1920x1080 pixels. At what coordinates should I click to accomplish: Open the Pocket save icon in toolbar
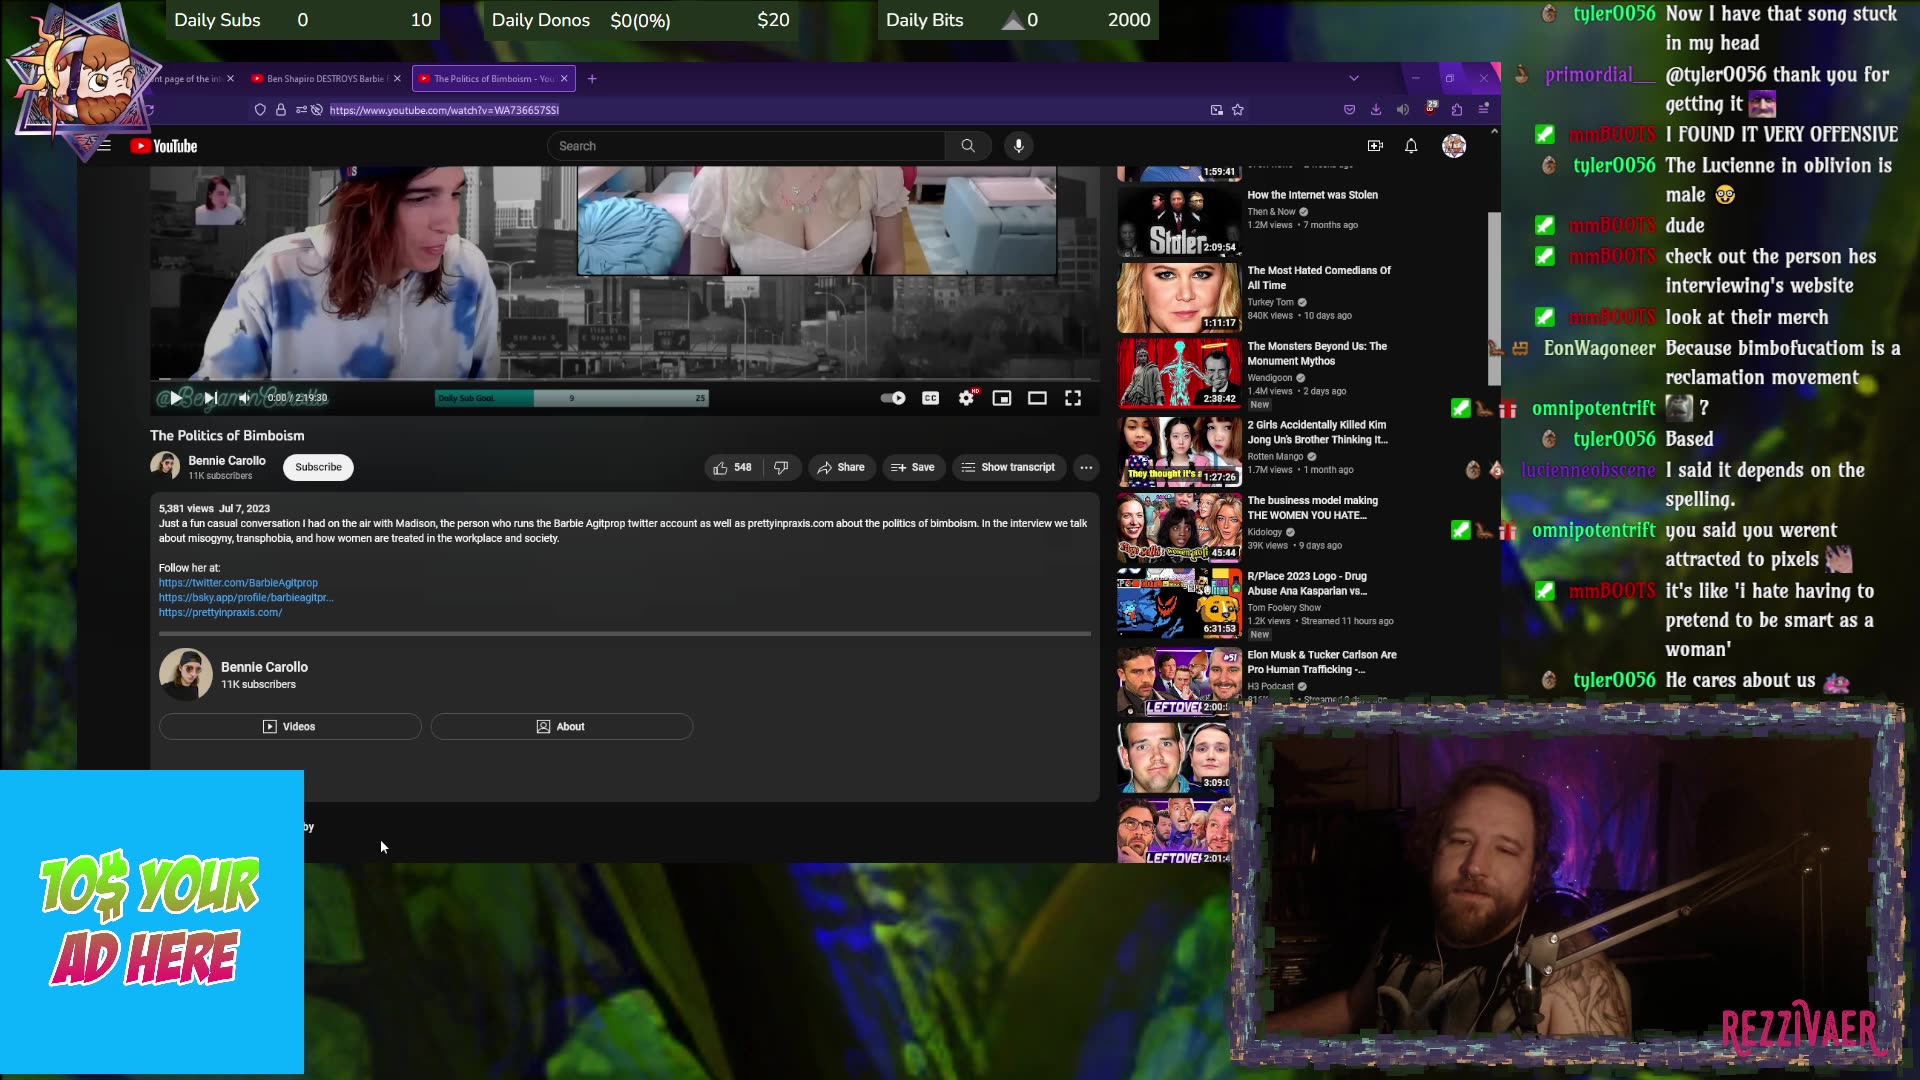click(x=1350, y=110)
